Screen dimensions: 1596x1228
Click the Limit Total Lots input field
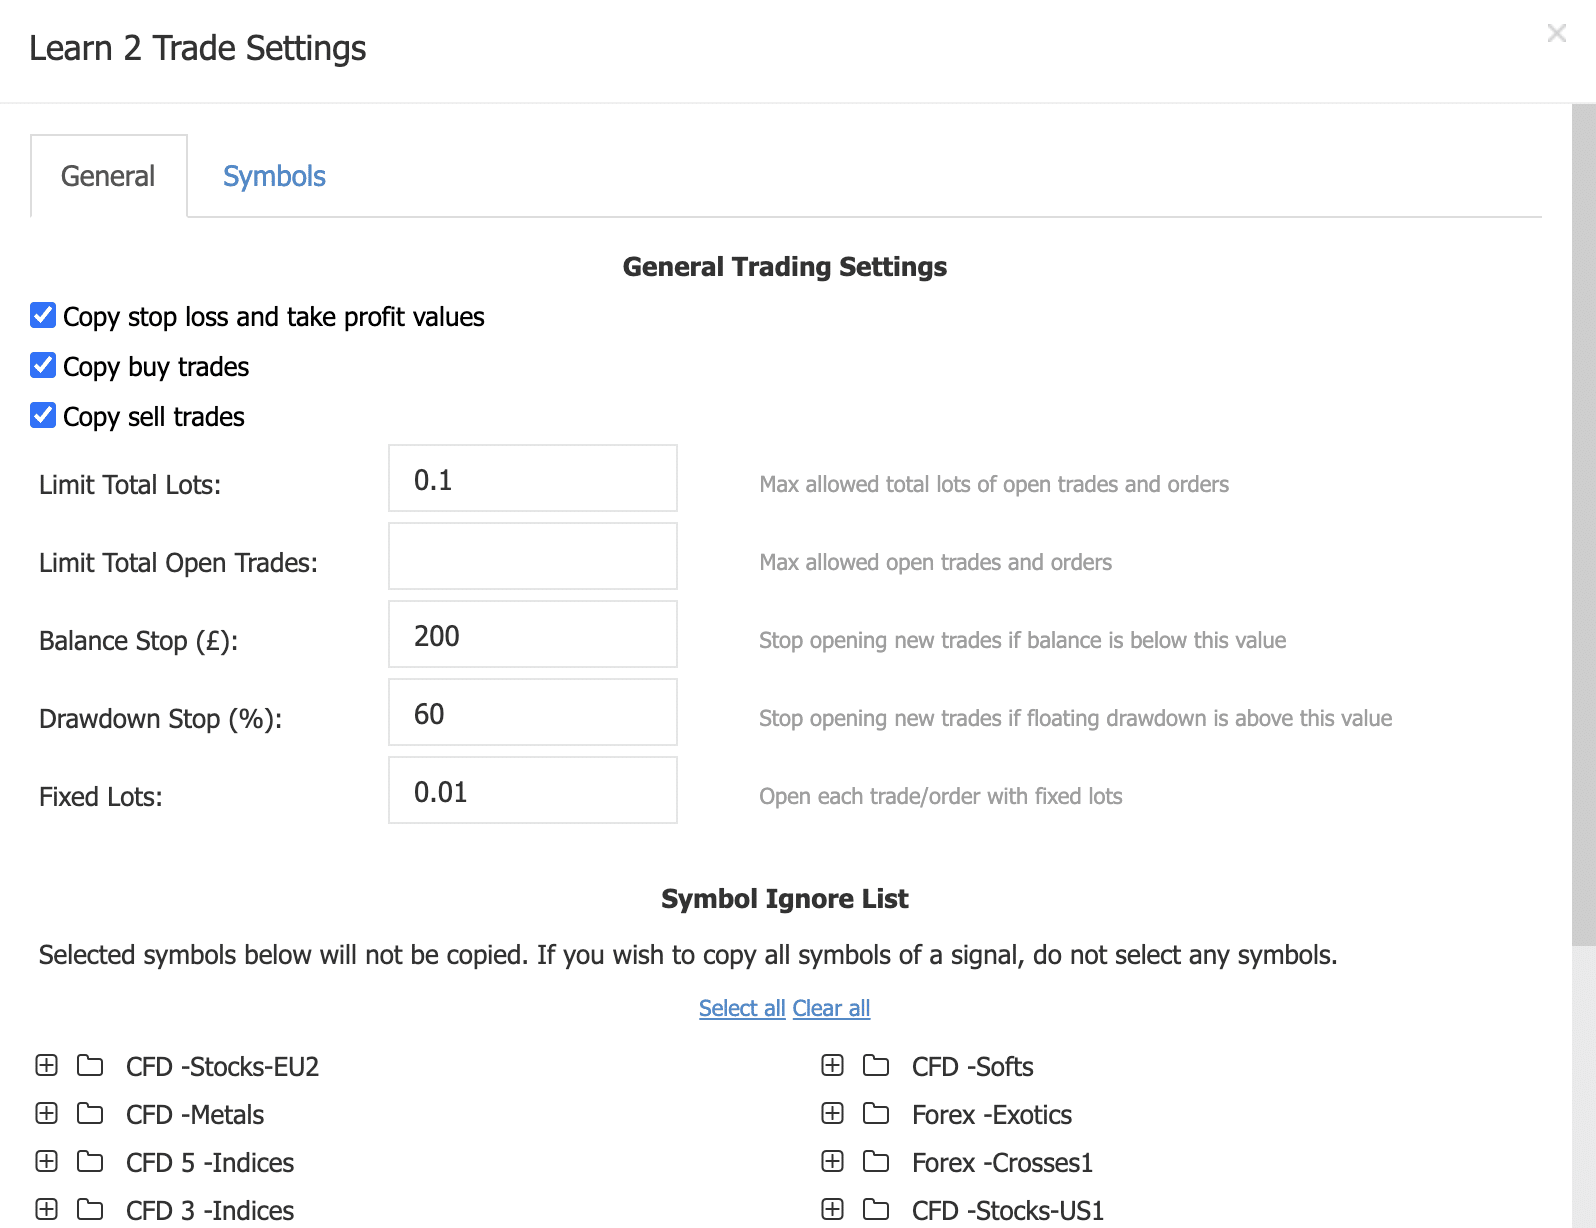click(533, 479)
